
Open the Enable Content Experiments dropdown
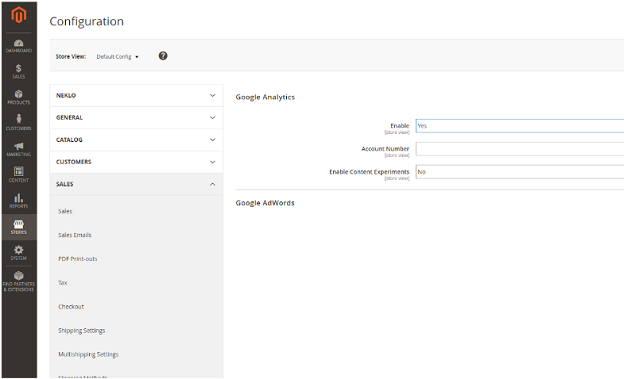(520, 172)
